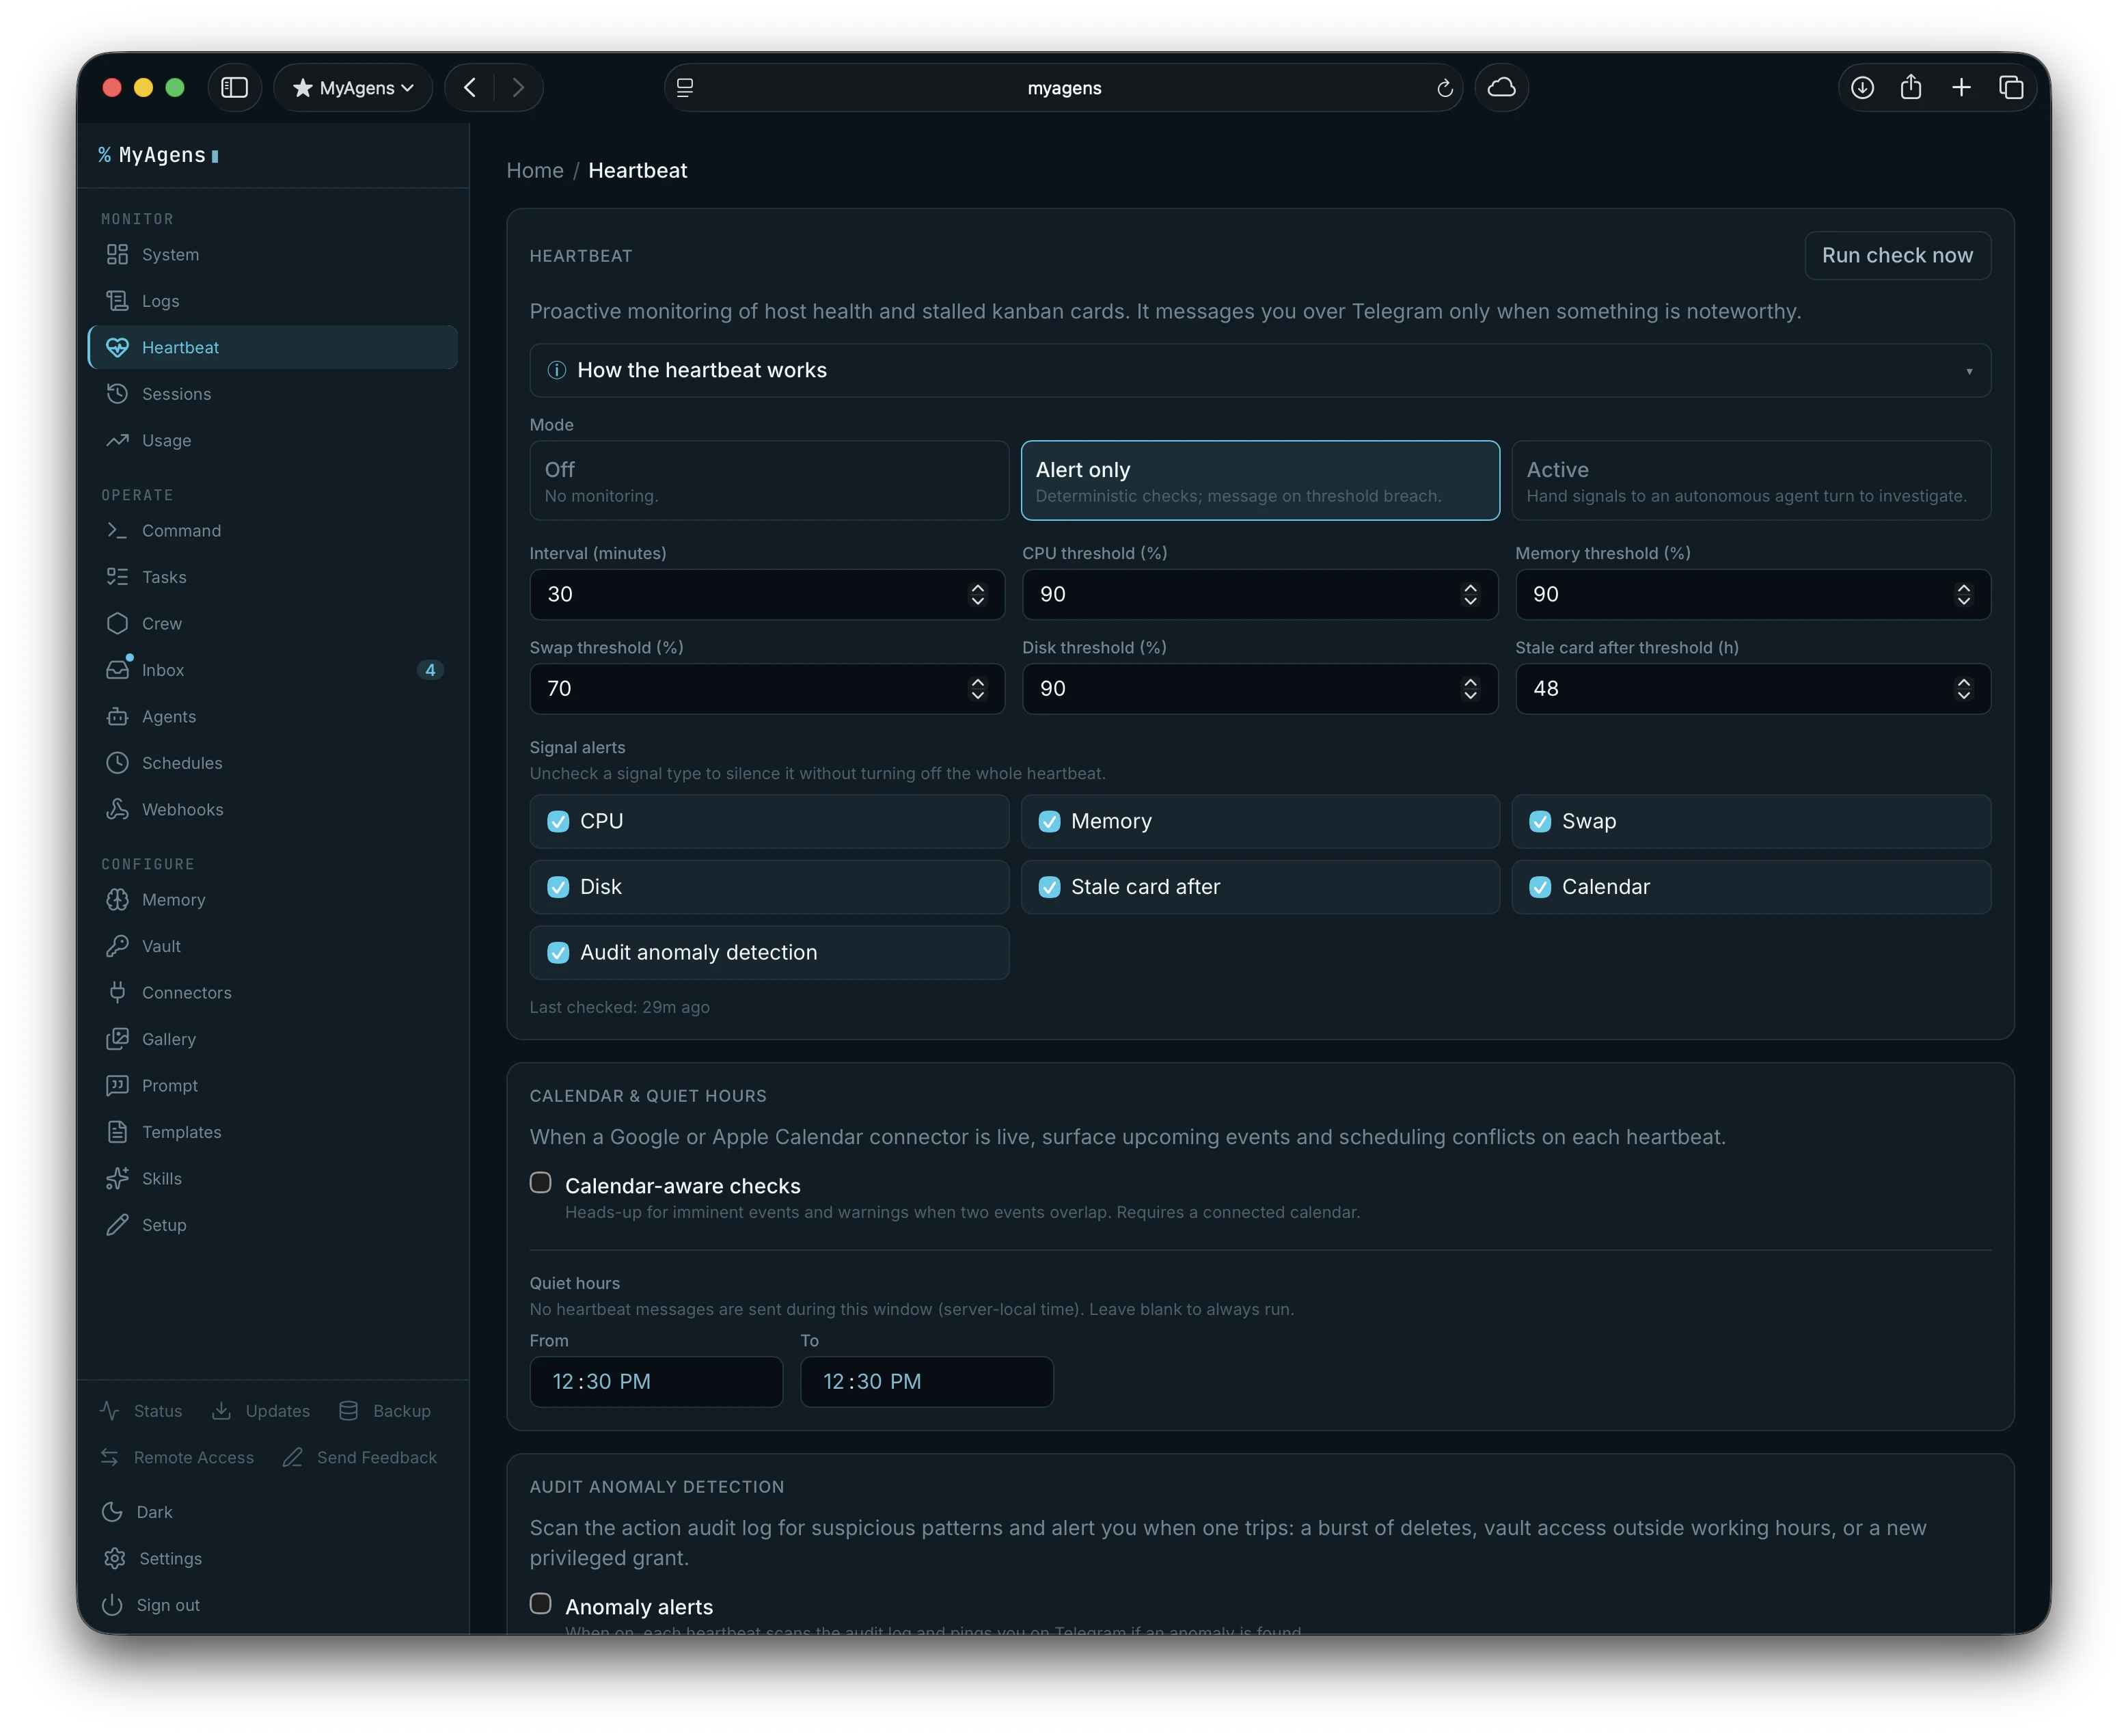Click the Skills sparkle icon
The image size is (2128, 1736).
tap(117, 1179)
